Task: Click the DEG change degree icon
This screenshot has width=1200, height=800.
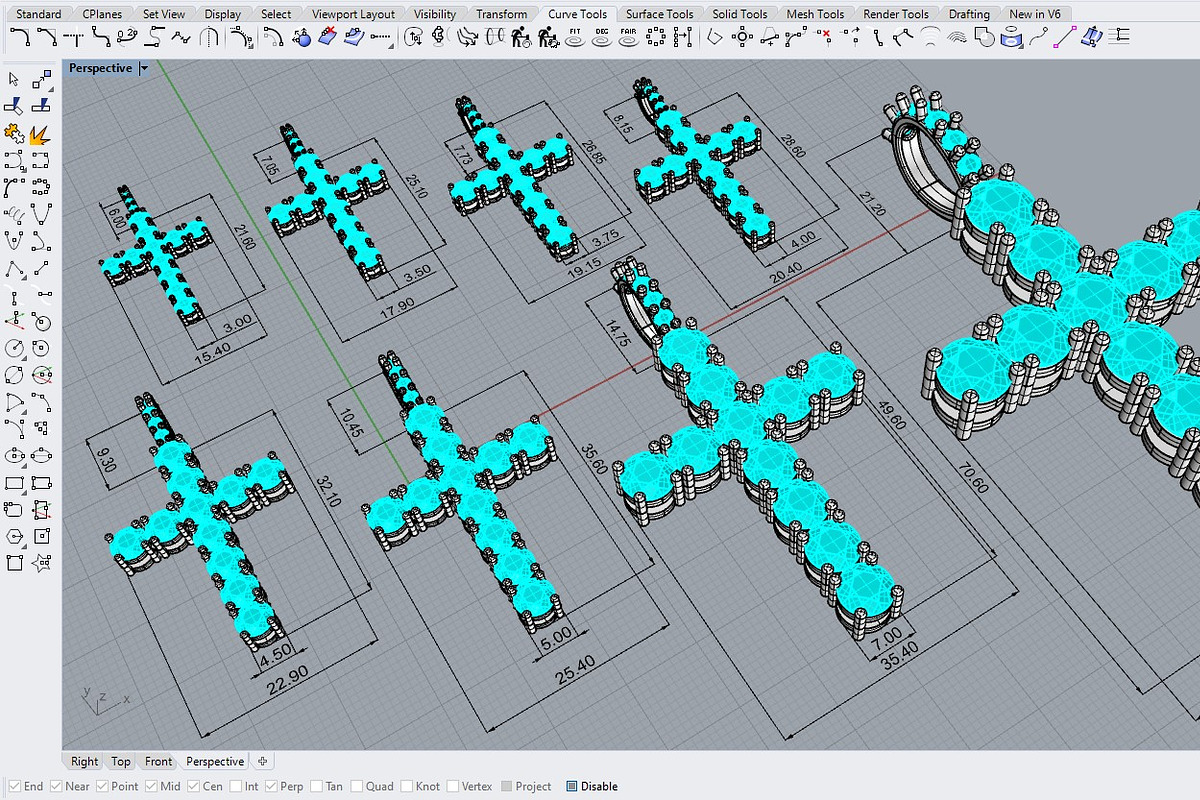Action: click(602, 39)
